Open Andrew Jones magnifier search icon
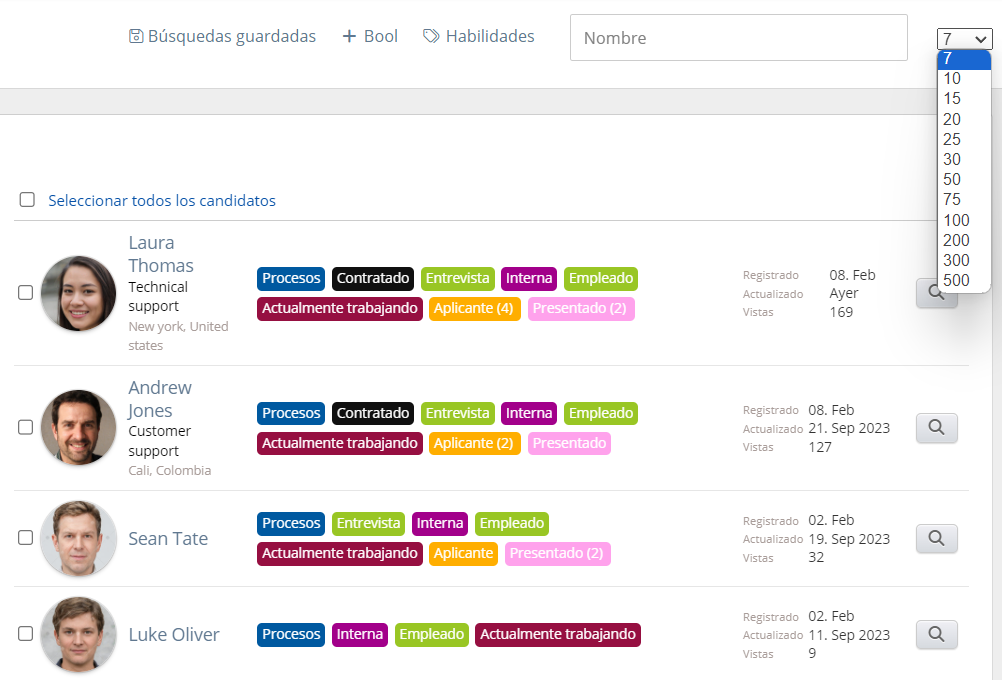1002x680 pixels. click(x=936, y=428)
